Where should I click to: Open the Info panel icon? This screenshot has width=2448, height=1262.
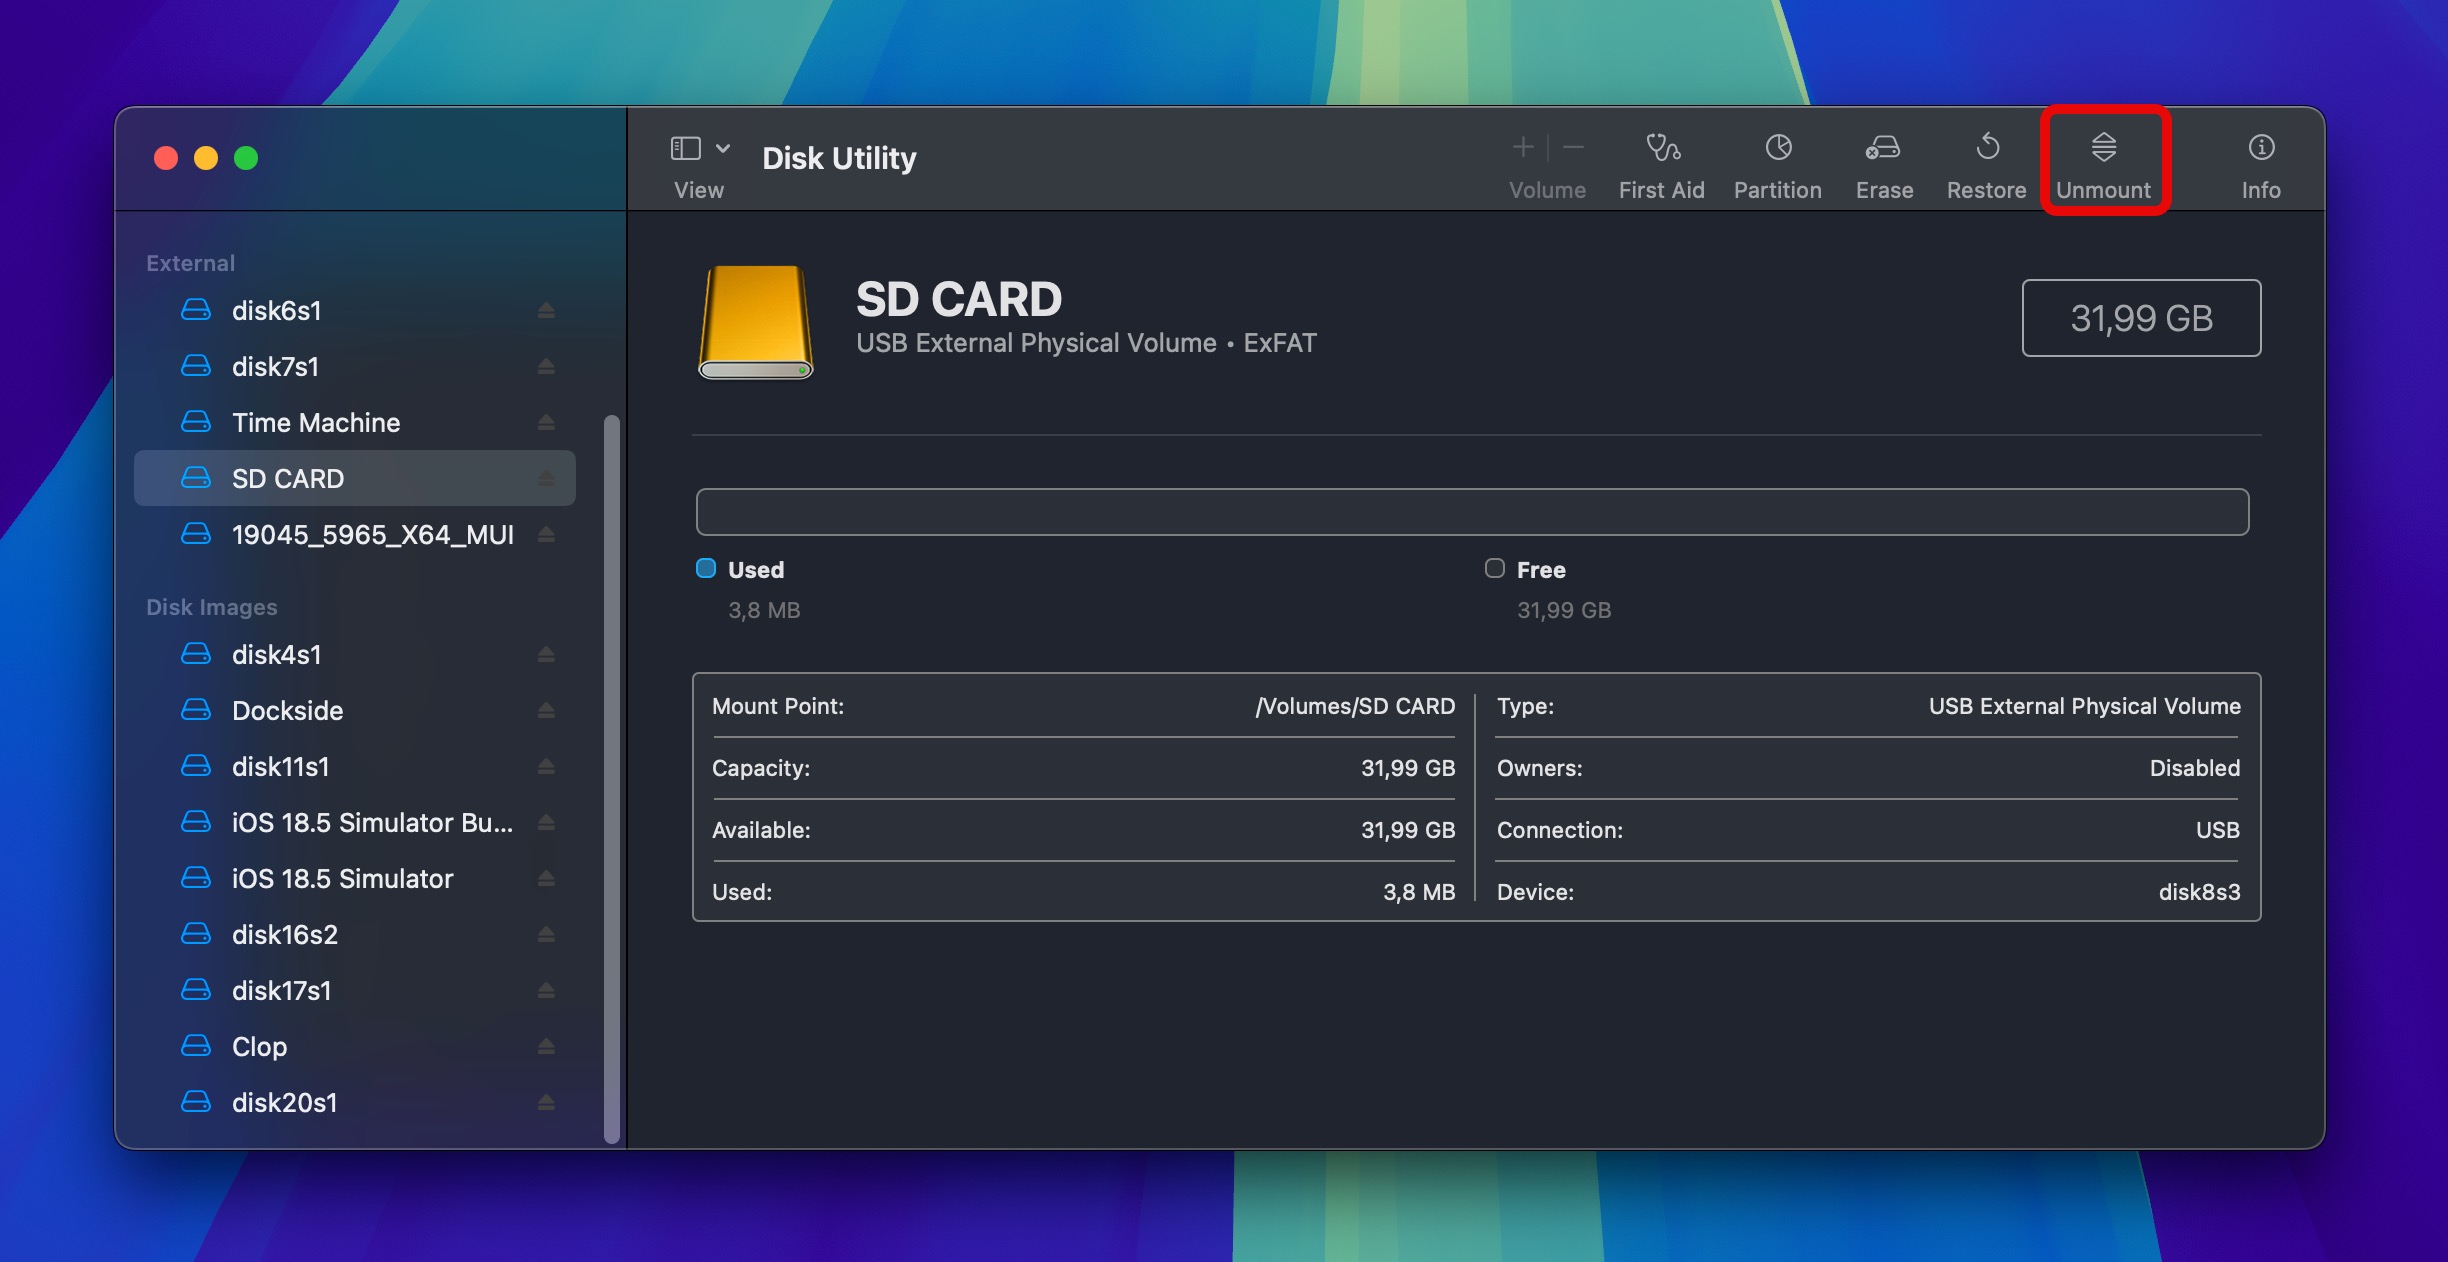click(x=2261, y=148)
